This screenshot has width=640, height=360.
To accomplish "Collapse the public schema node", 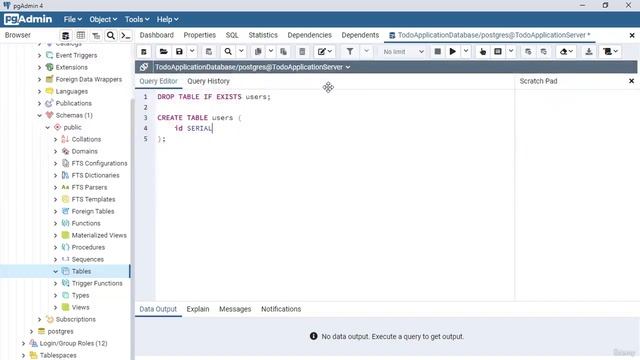I will 47,127.
